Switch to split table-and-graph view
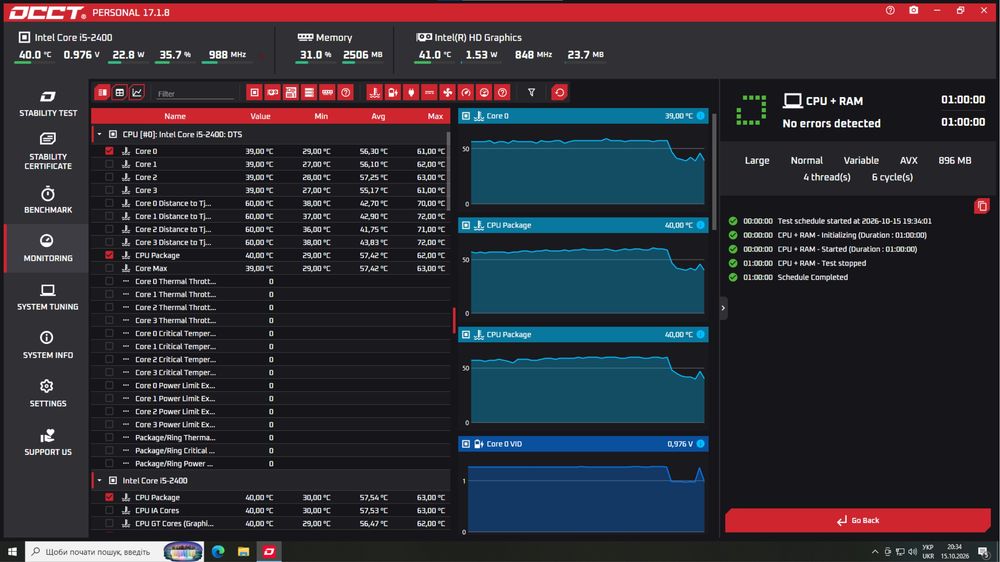Viewport: 1000px width, 562px height. (x=102, y=92)
